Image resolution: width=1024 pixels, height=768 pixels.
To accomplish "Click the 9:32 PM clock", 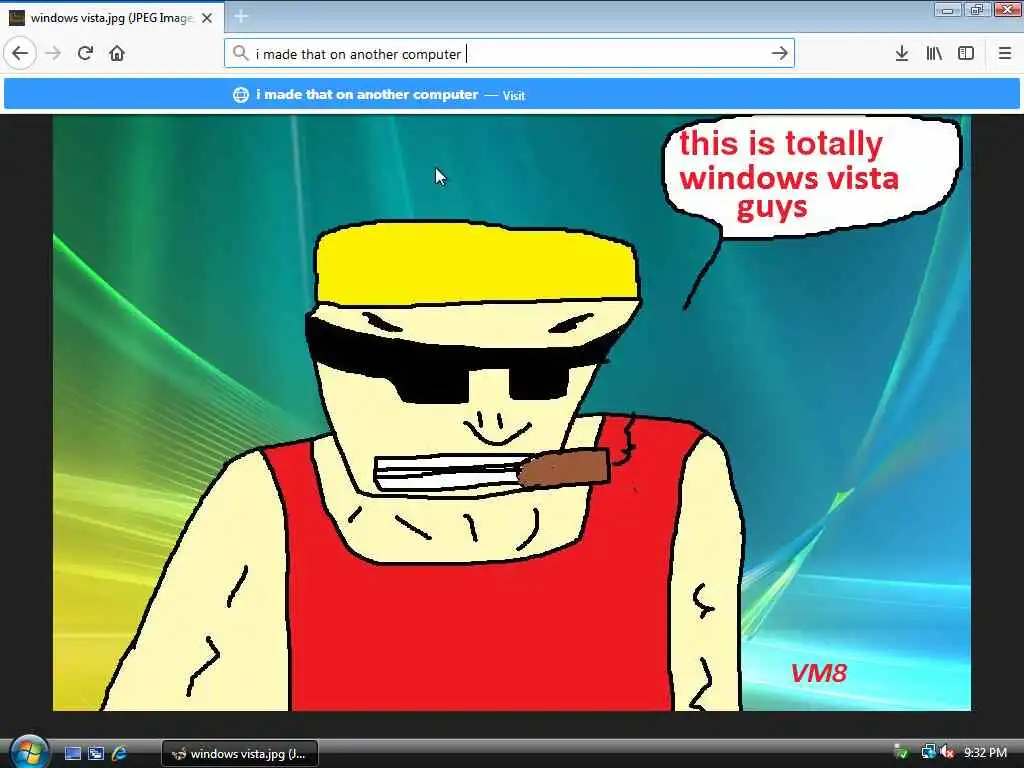I will tap(985, 752).
